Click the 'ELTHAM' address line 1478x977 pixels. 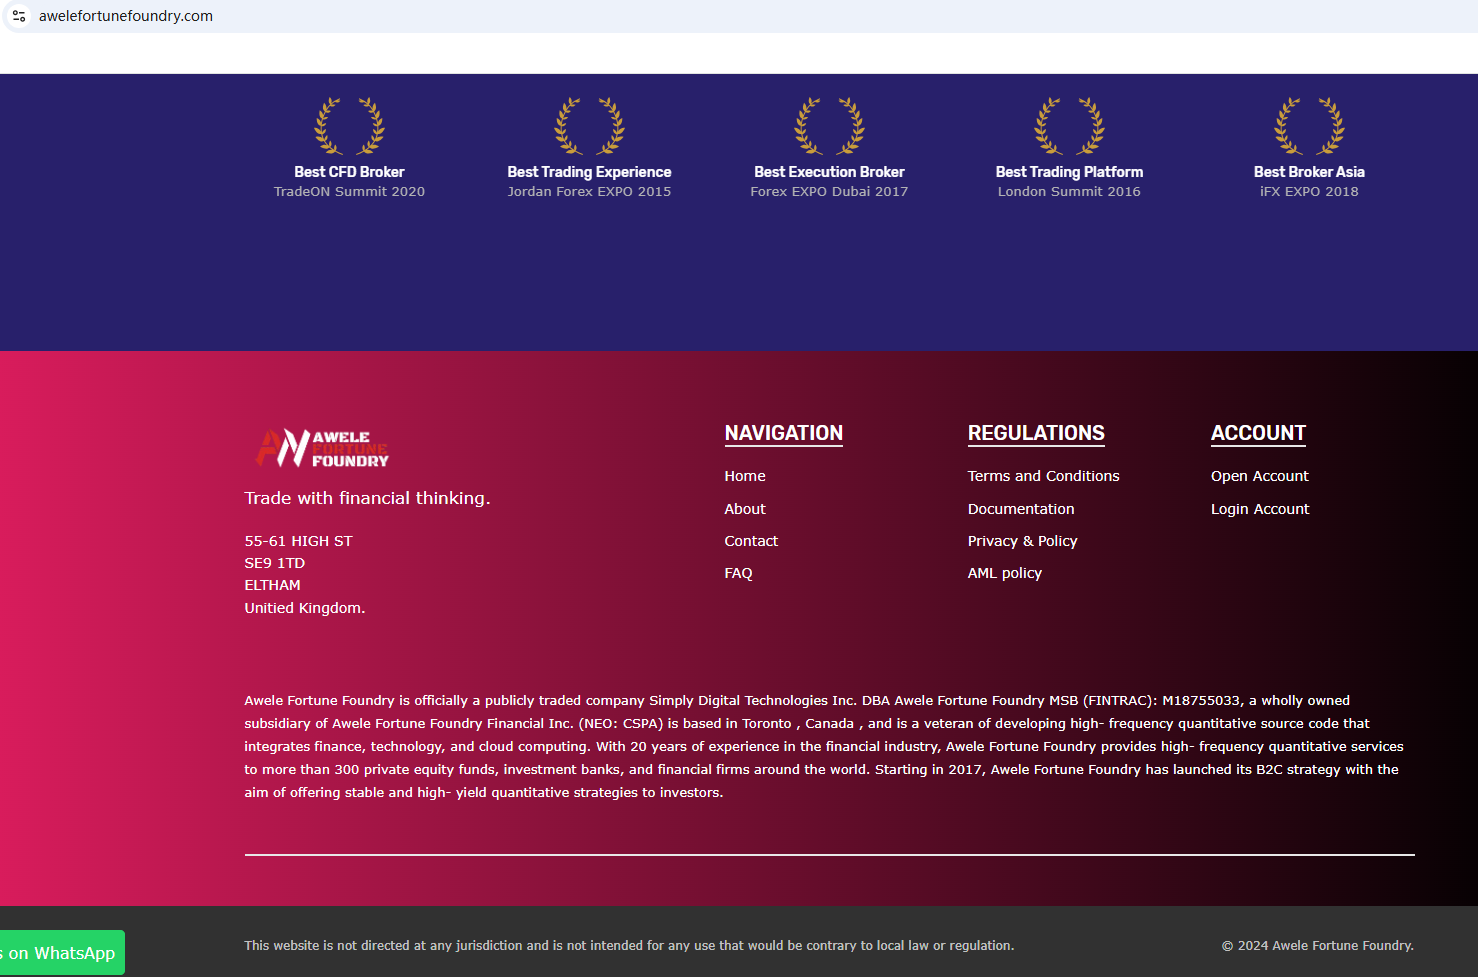tap(272, 585)
